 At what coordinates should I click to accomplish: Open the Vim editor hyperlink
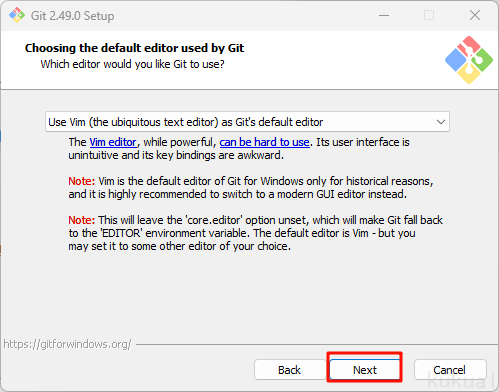point(113,142)
